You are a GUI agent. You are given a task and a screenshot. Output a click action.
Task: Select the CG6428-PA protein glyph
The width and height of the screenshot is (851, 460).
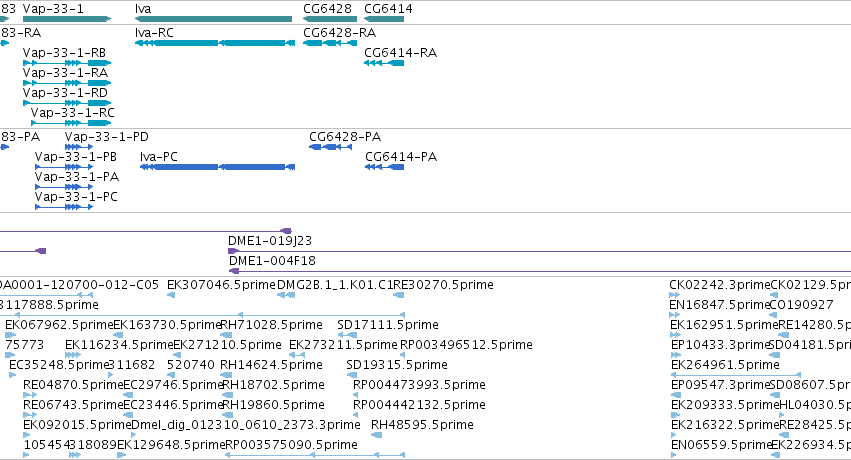click(x=330, y=147)
